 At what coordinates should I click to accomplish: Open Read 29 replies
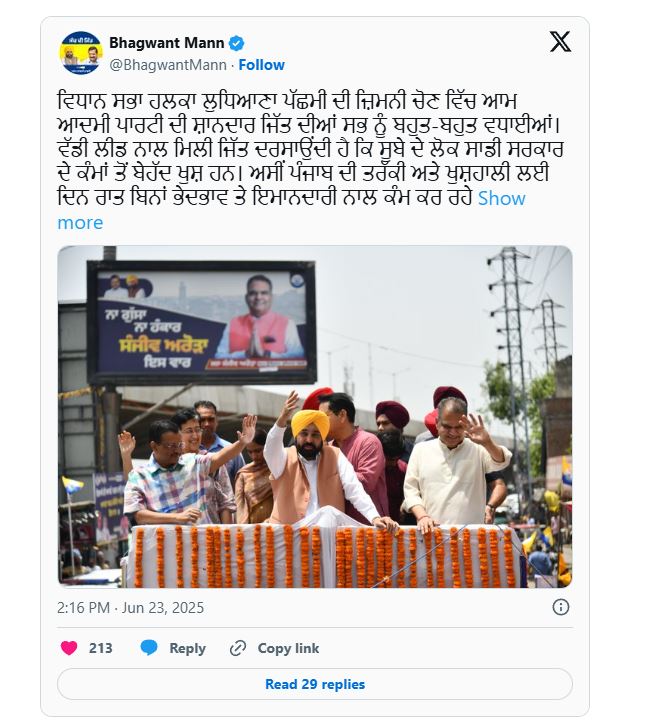pos(315,684)
